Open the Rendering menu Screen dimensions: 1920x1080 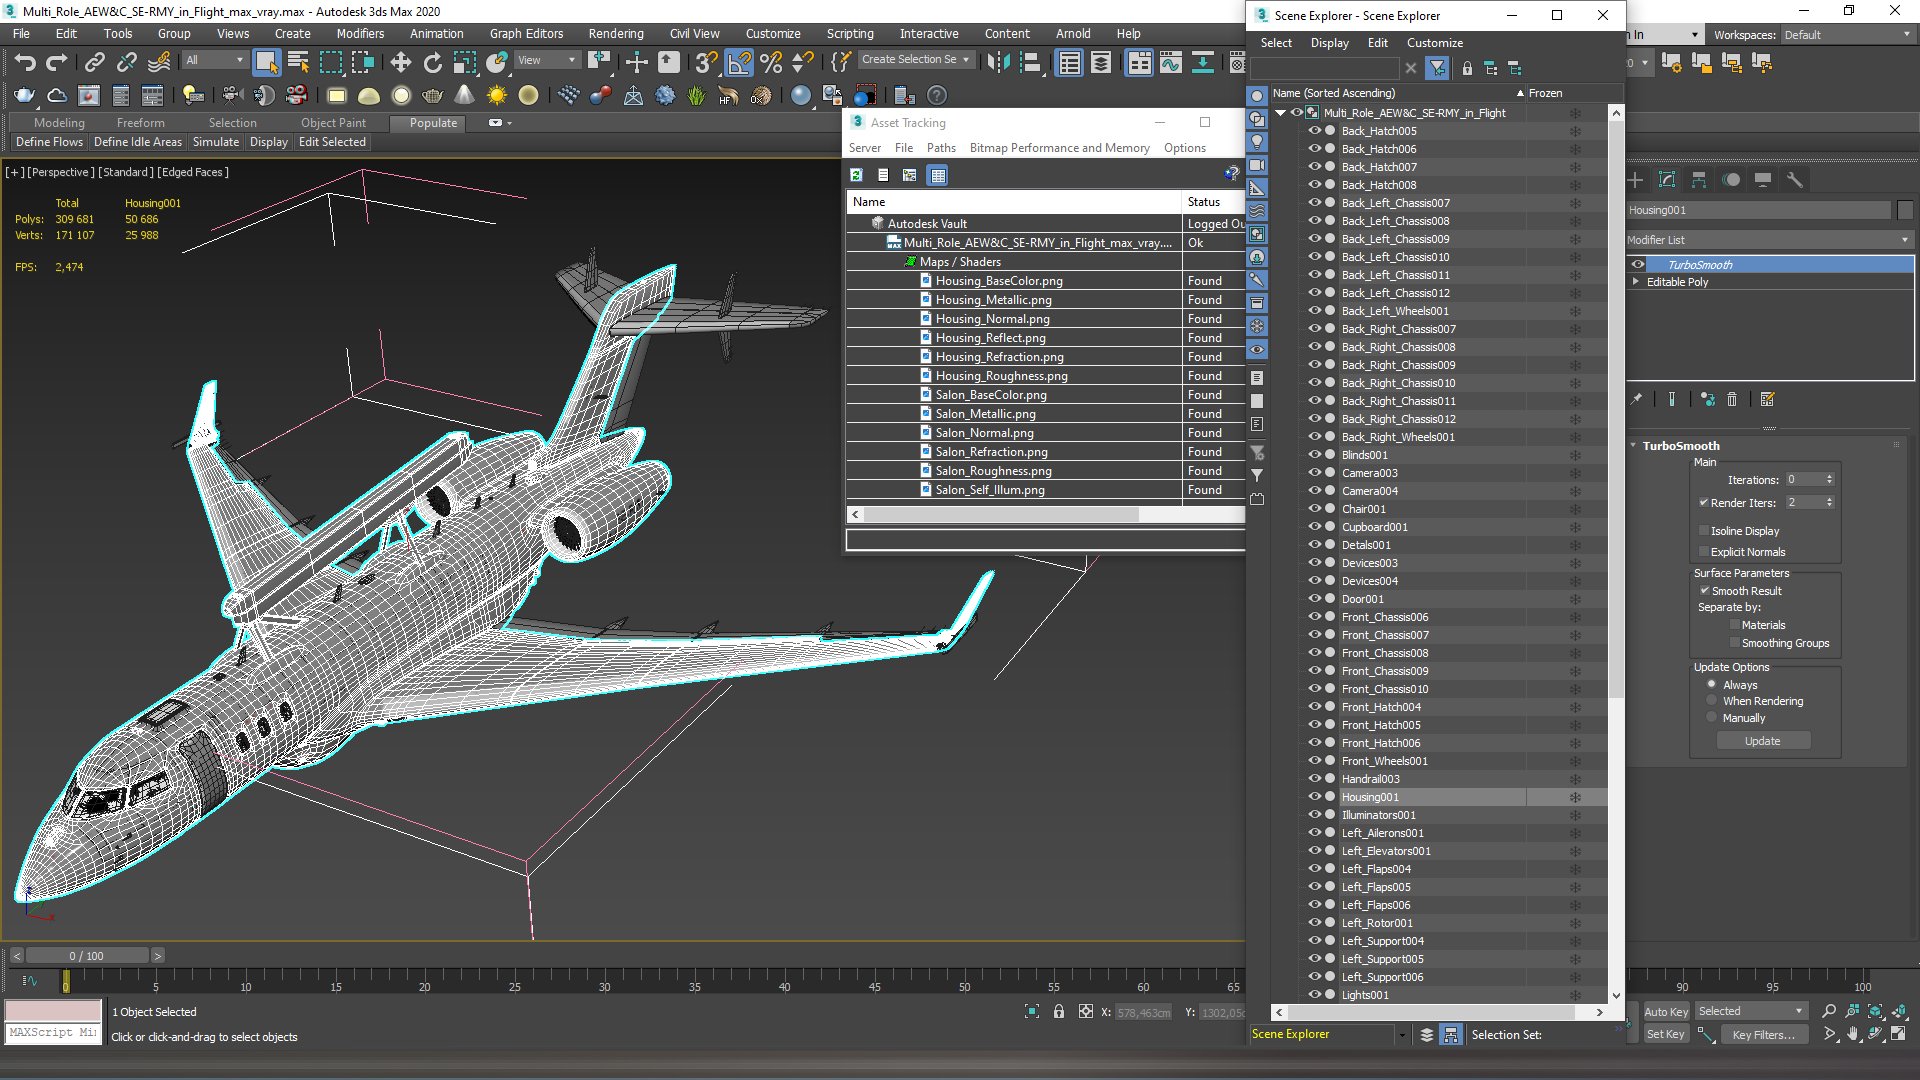[616, 34]
